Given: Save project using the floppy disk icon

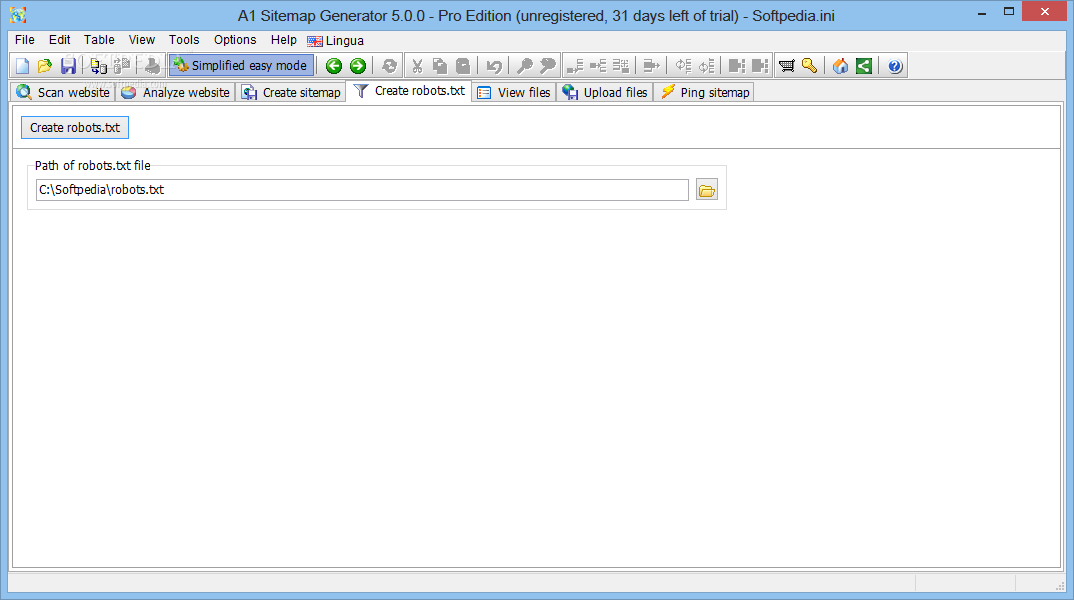Looking at the screenshot, I should point(68,66).
